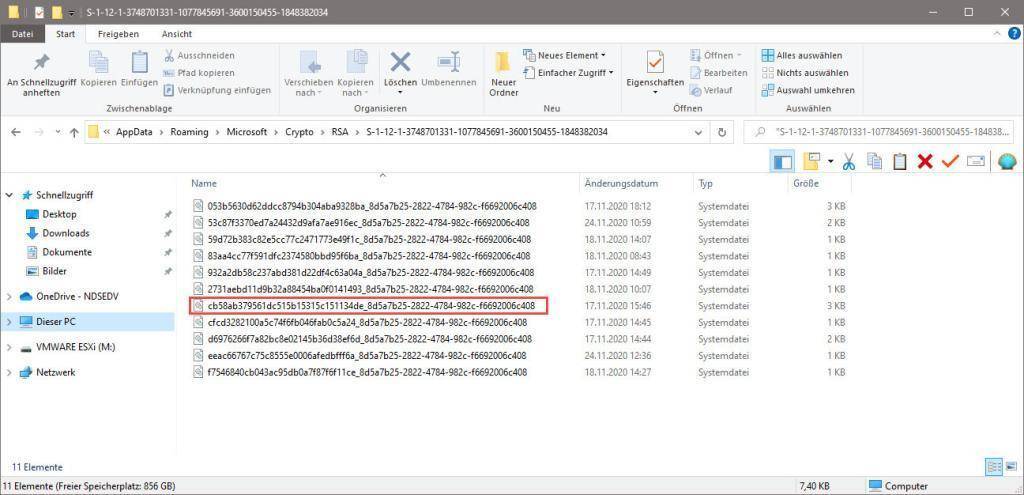Open the Ansicht ribbon tab
This screenshot has width=1024, height=495.
(176, 34)
